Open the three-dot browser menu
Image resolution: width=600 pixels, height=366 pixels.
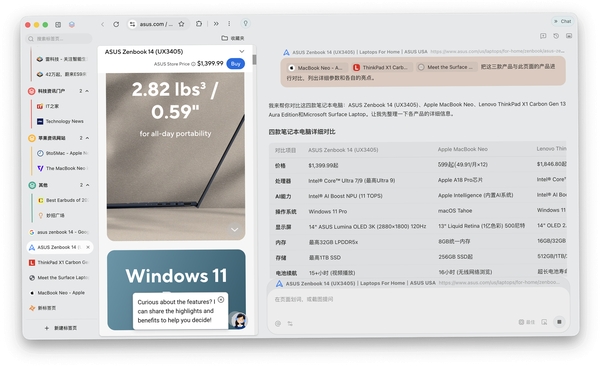pos(229,24)
